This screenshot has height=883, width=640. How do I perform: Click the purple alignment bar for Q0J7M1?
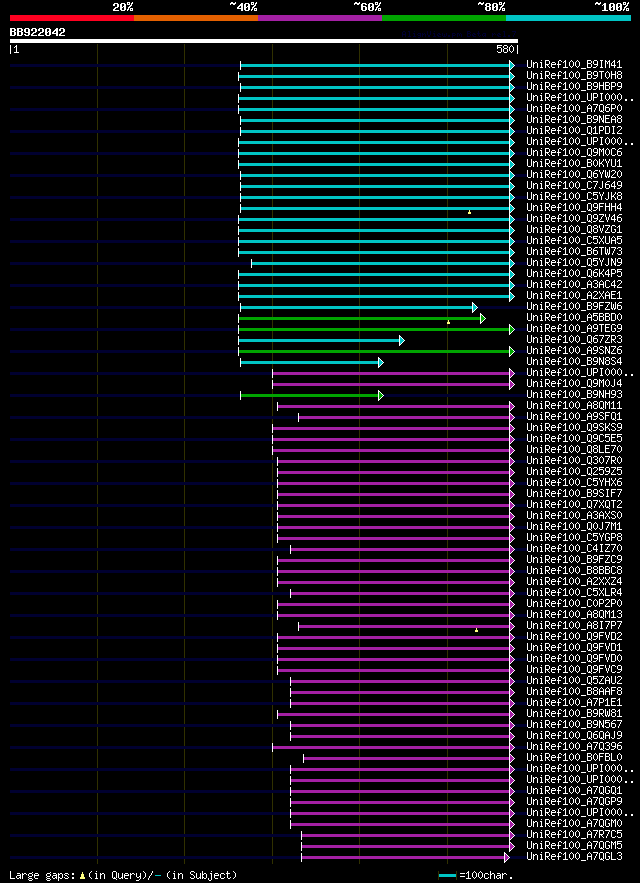(395, 528)
